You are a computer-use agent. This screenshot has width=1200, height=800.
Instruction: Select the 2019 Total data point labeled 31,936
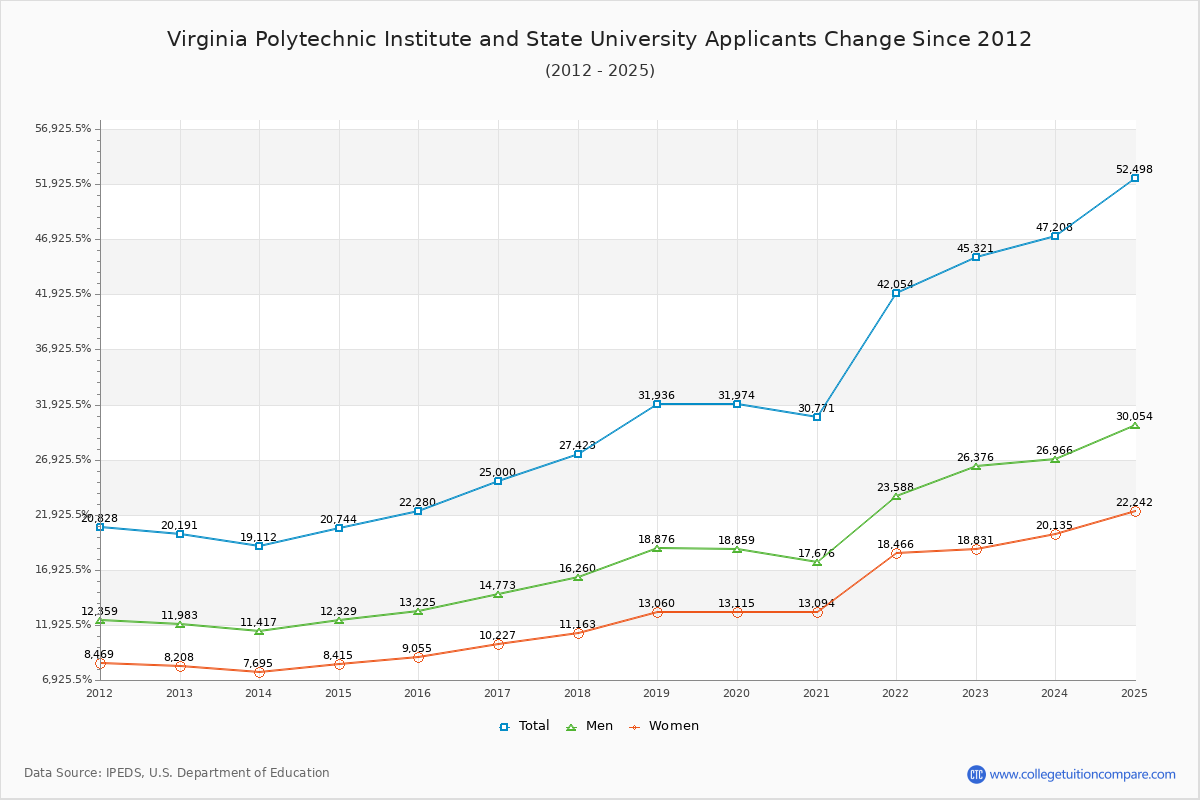(656, 404)
